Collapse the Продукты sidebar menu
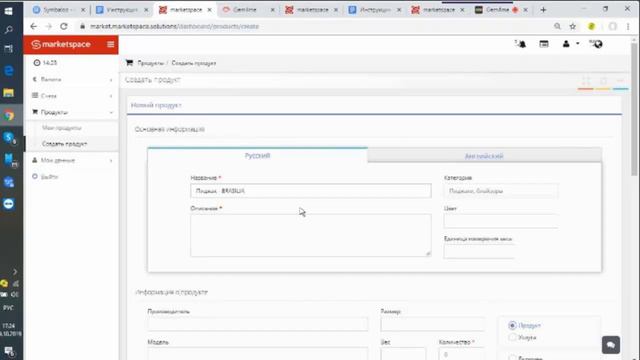The height and width of the screenshot is (360, 640). (x=71, y=112)
